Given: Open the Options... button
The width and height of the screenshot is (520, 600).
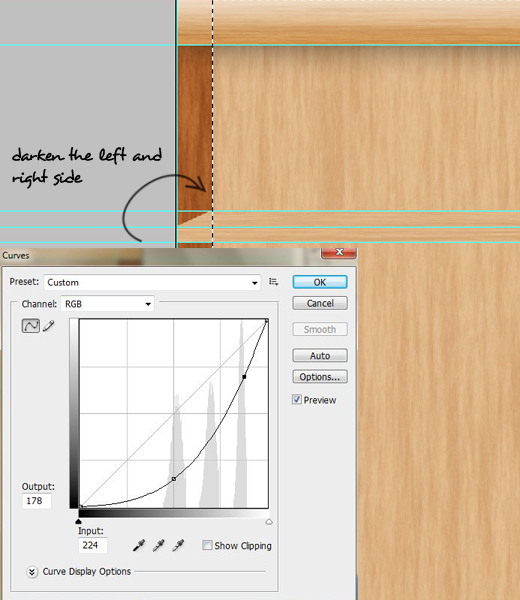Looking at the screenshot, I should pos(320,377).
